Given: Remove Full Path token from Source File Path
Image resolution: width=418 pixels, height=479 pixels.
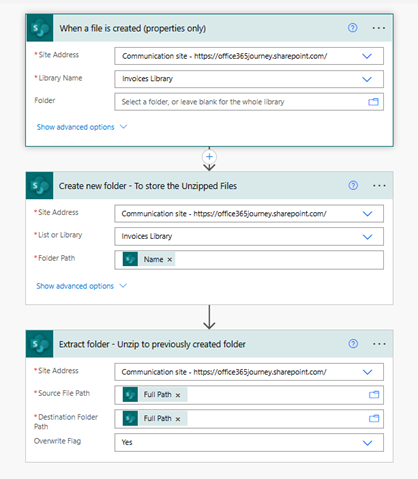Looking at the screenshot, I should click(x=178, y=395).
